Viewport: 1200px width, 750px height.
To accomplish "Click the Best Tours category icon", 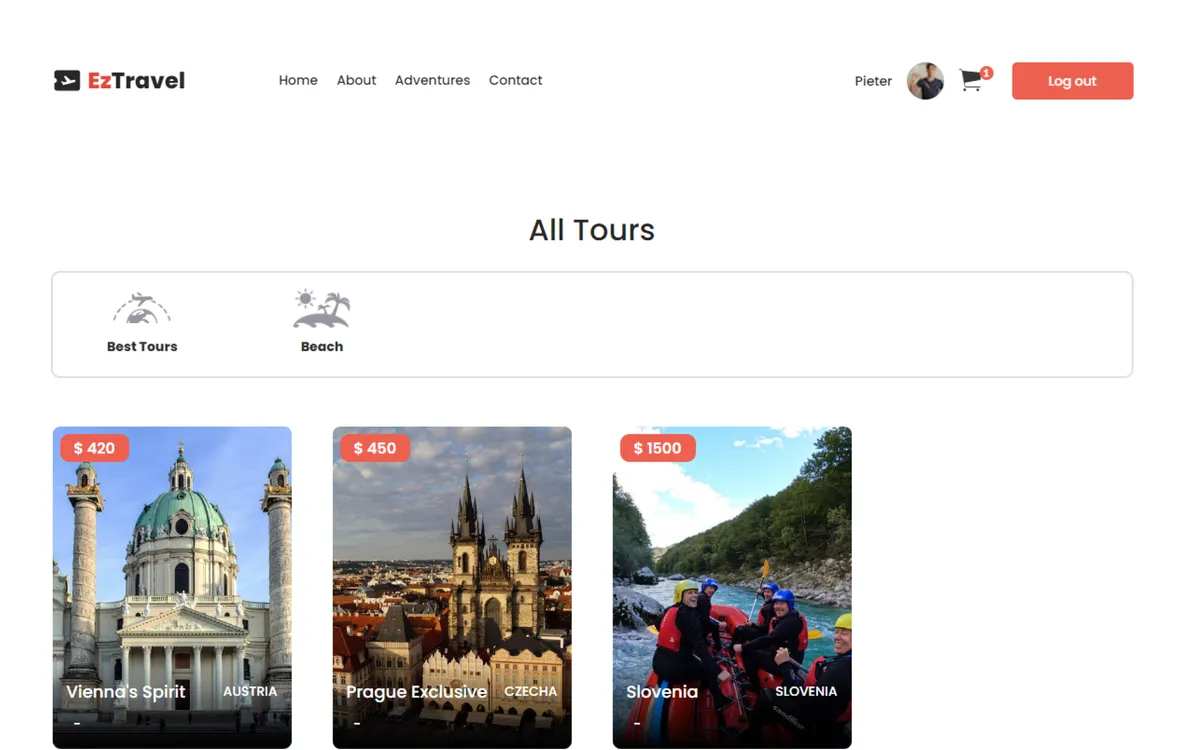I will (142, 309).
